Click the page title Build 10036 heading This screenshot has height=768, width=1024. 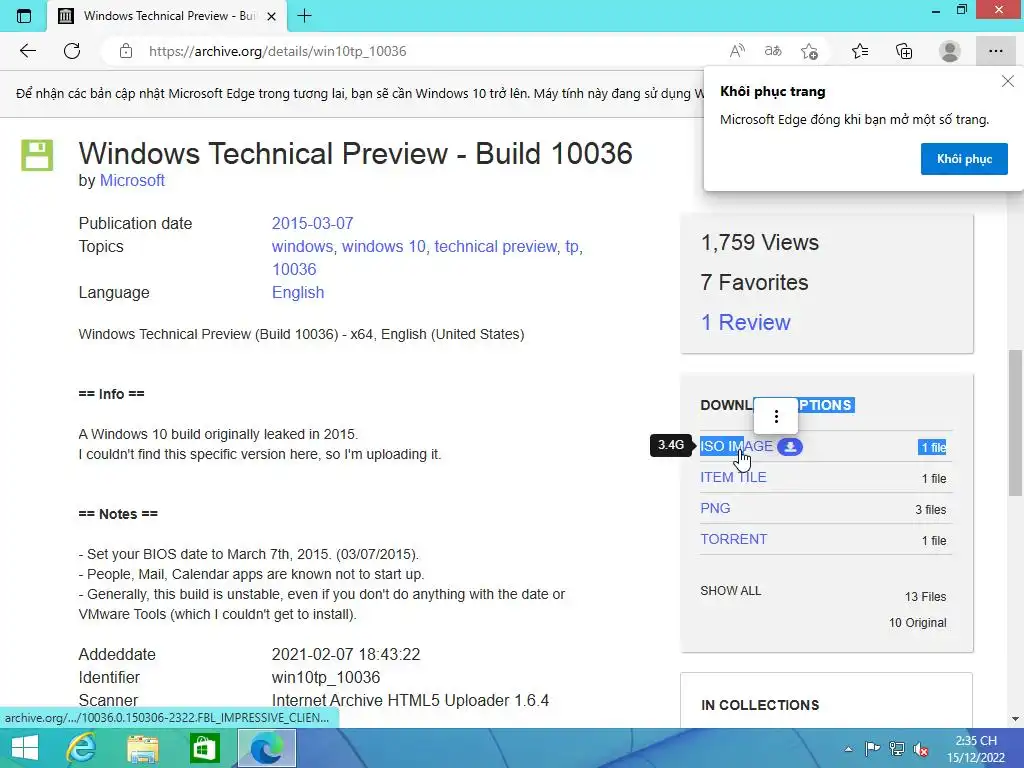point(356,153)
